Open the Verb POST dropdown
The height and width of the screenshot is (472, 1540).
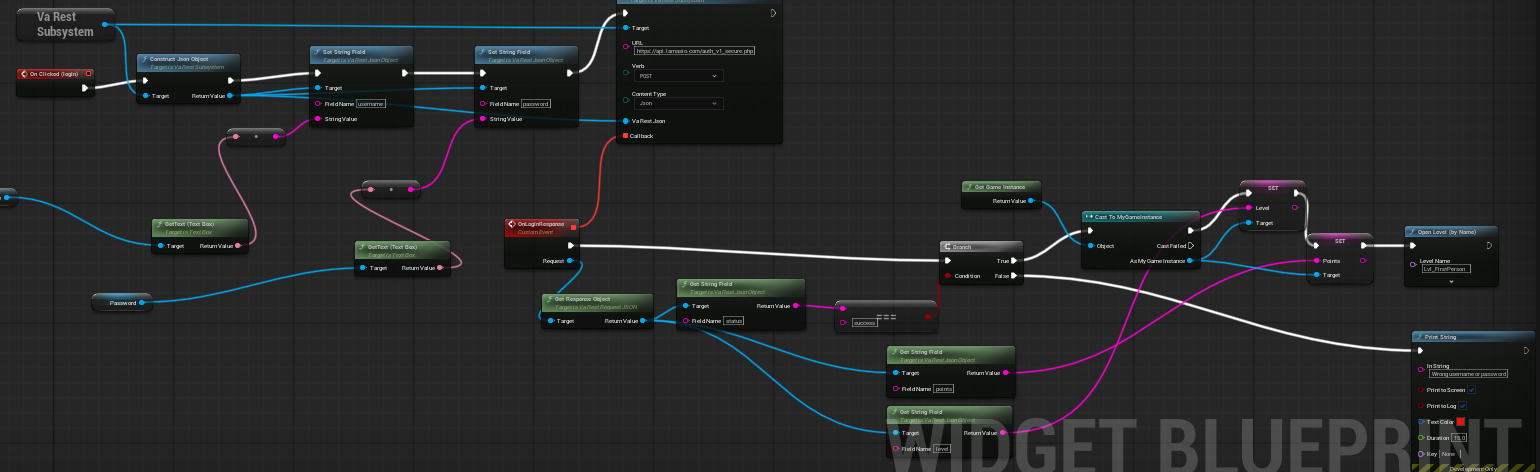[x=678, y=75]
